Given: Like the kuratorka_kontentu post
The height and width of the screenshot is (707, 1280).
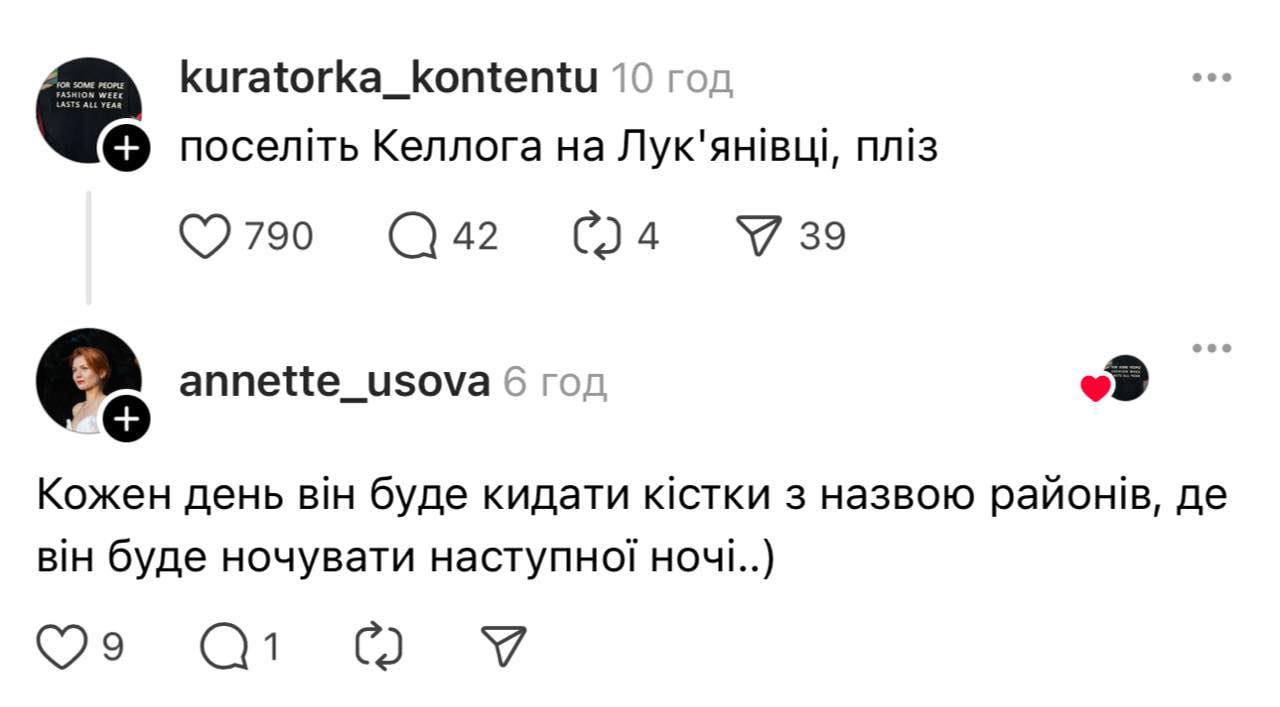Looking at the screenshot, I should [205, 237].
